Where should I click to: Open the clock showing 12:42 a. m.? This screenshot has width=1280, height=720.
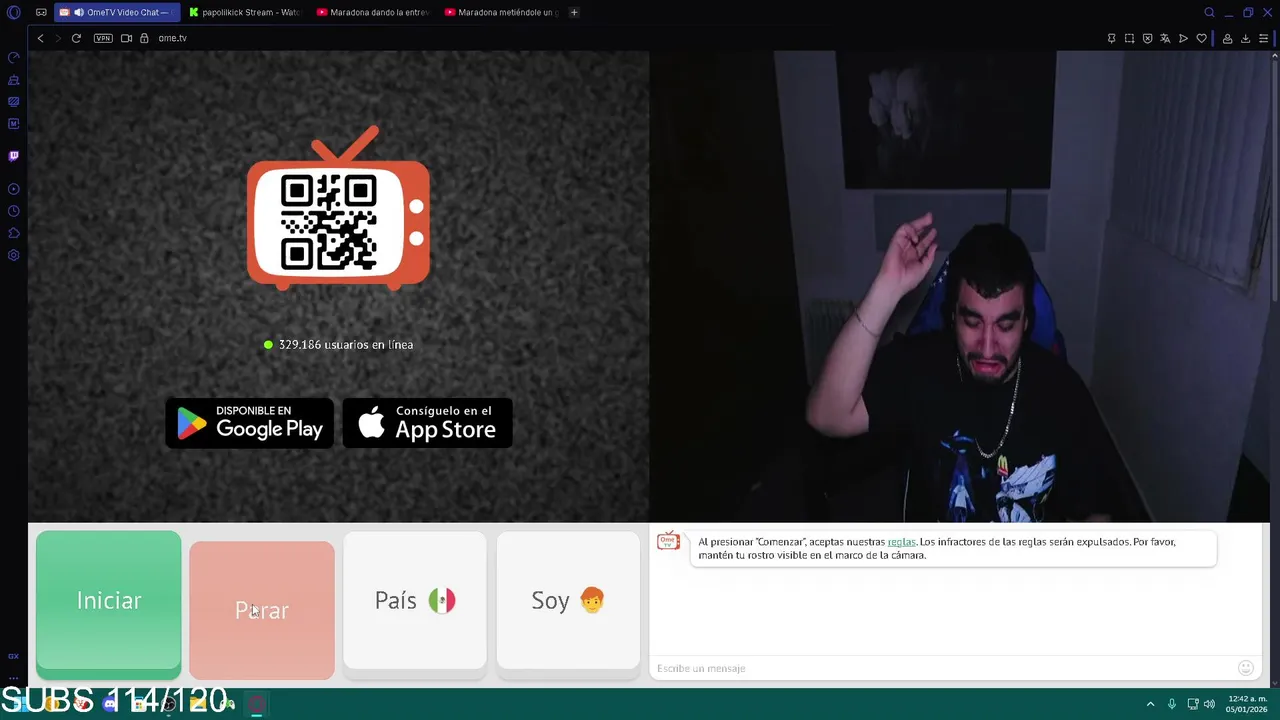pos(1247,704)
